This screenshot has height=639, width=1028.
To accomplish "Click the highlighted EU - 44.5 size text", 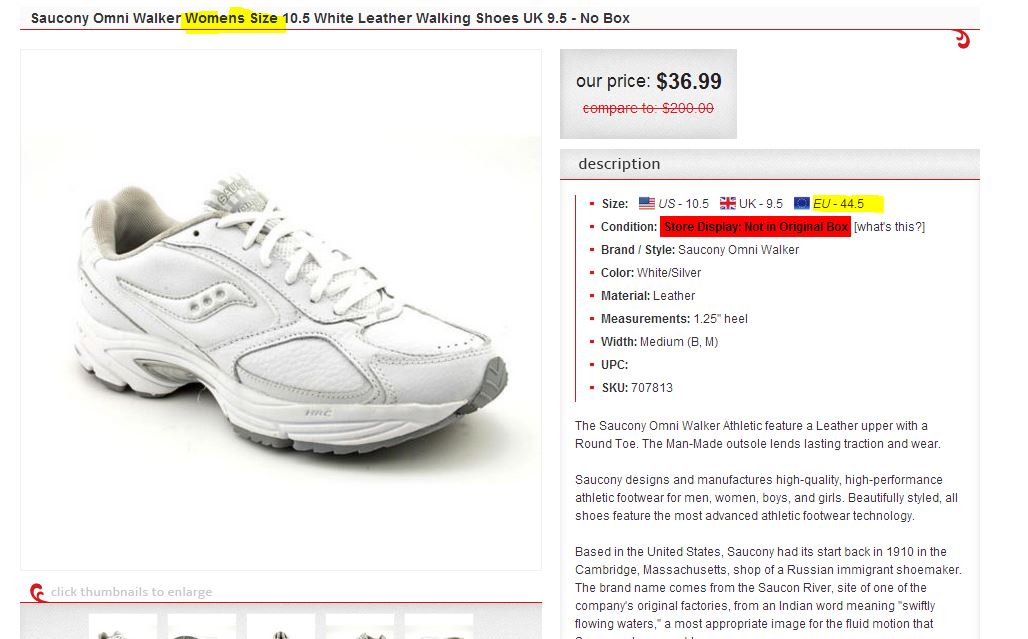I will (839, 204).
